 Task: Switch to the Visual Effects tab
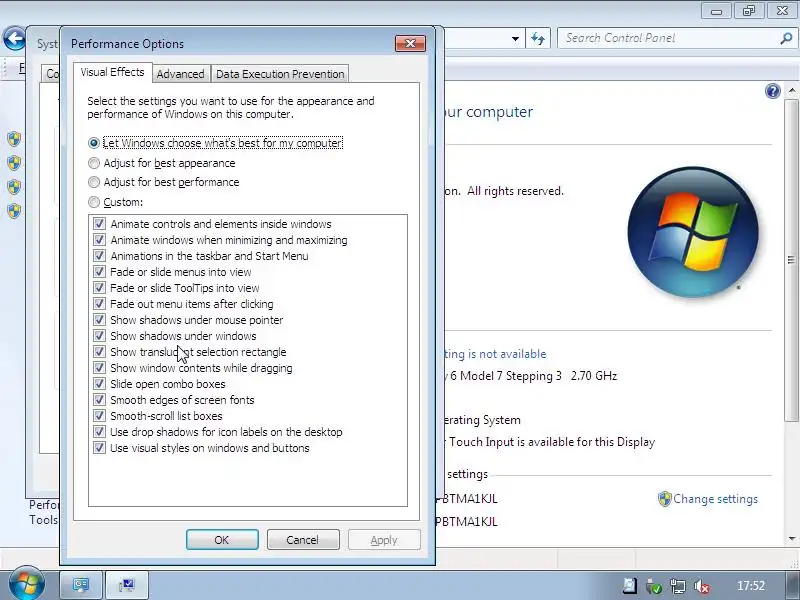click(x=112, y=72)
